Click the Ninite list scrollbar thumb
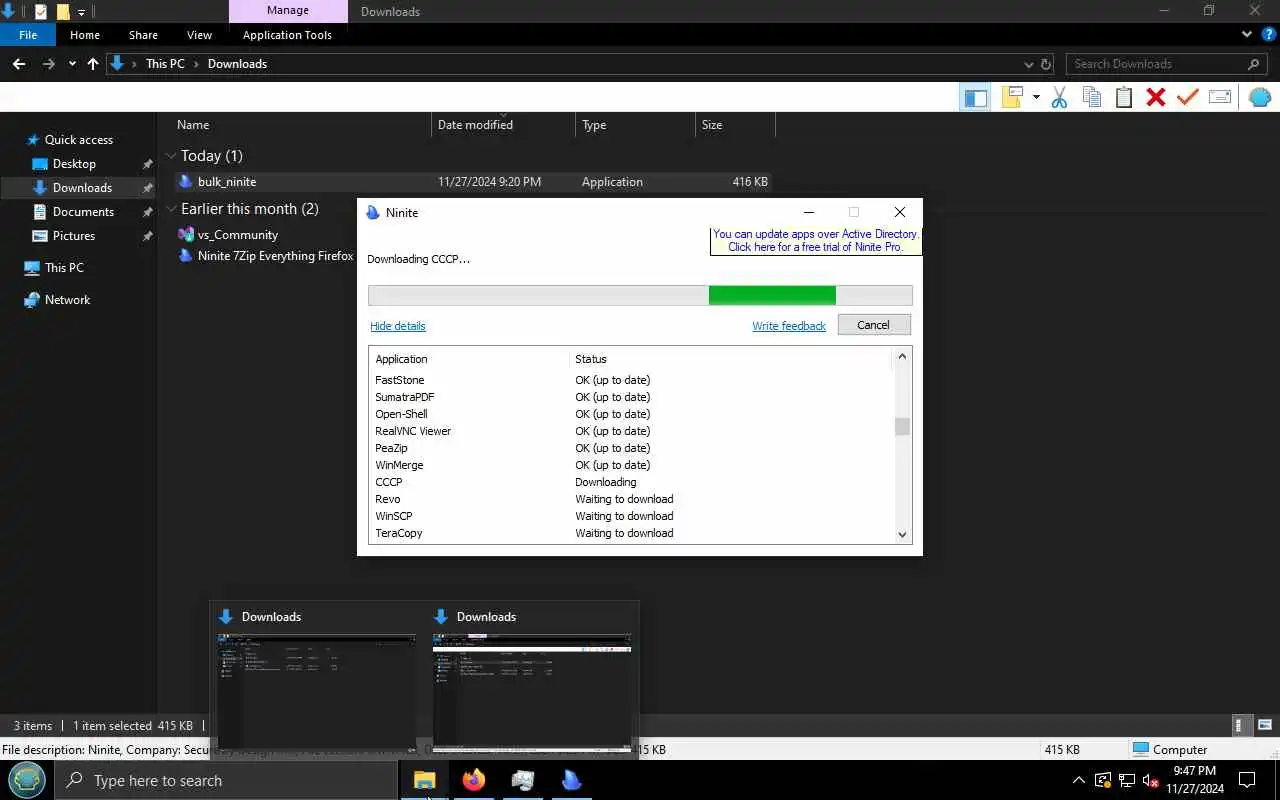This screenshot has height=800, width=1280. [902, 426]
